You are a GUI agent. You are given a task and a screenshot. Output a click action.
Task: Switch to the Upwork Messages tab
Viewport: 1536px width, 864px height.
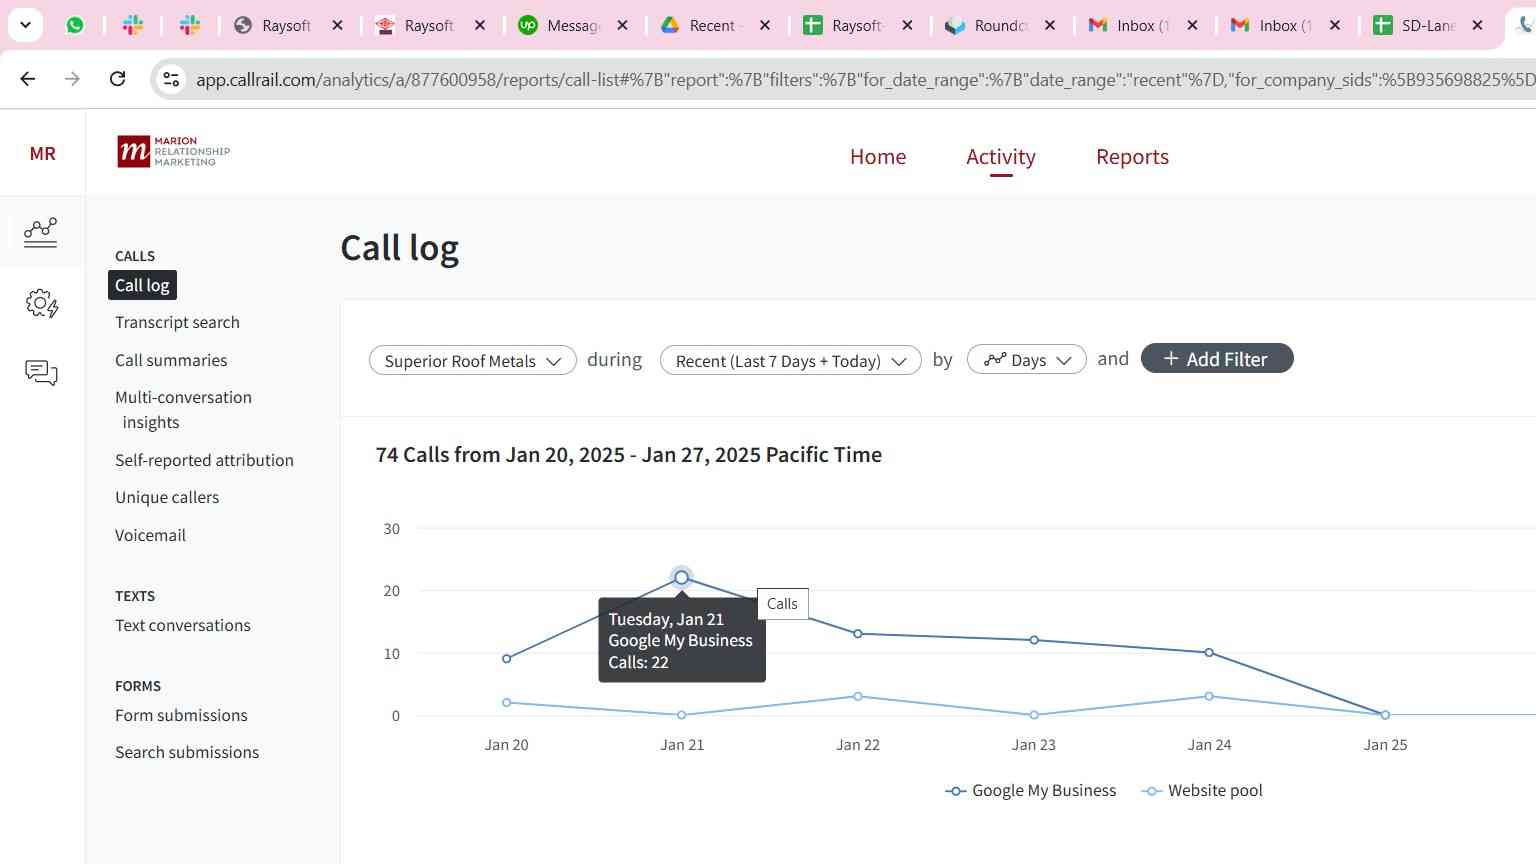point(573,25)
